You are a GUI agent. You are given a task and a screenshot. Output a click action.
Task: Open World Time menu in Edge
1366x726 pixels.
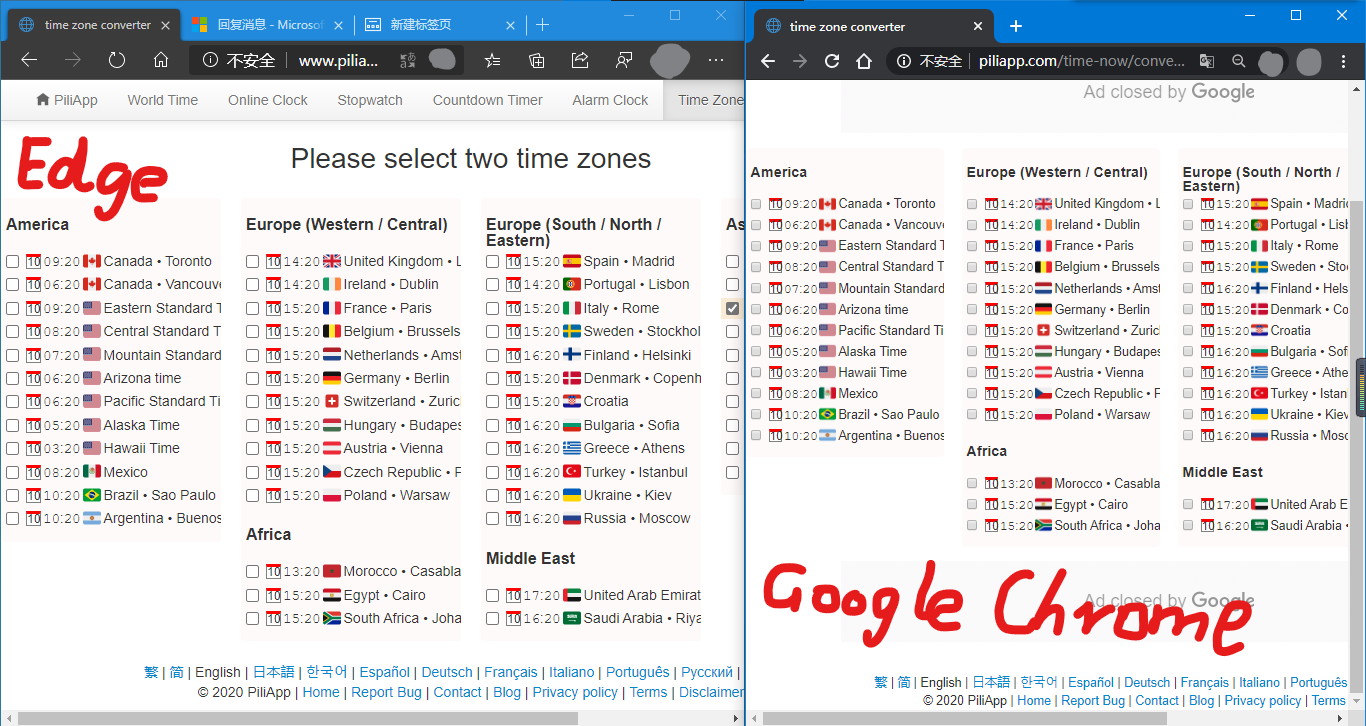coord(163,100)
